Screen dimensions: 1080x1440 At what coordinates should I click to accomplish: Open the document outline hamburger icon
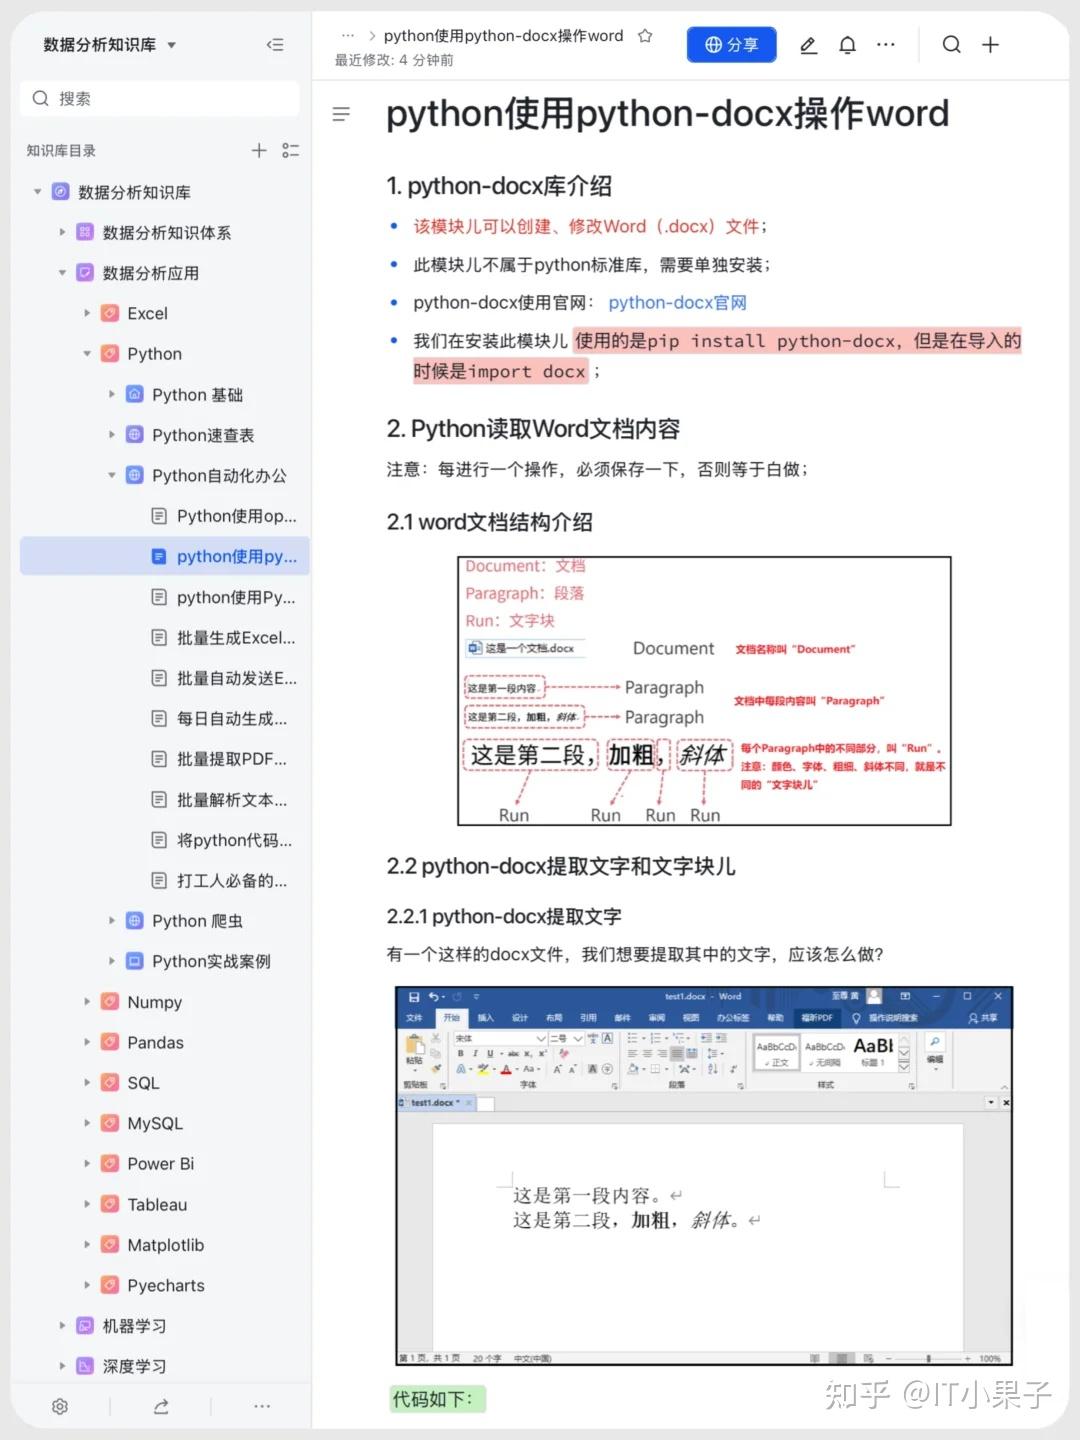pos(341,114)
